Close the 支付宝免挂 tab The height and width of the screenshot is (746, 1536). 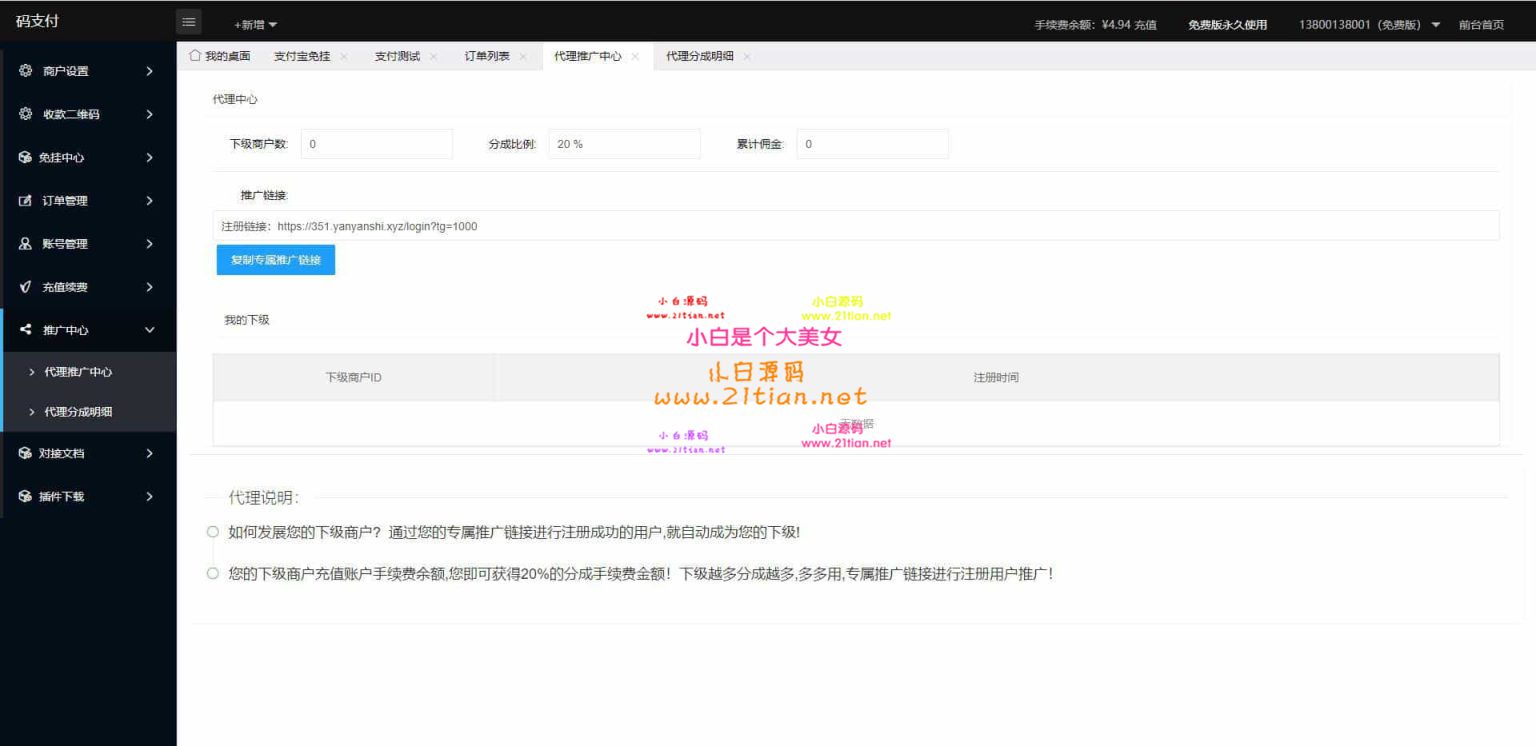pos(344,57)
